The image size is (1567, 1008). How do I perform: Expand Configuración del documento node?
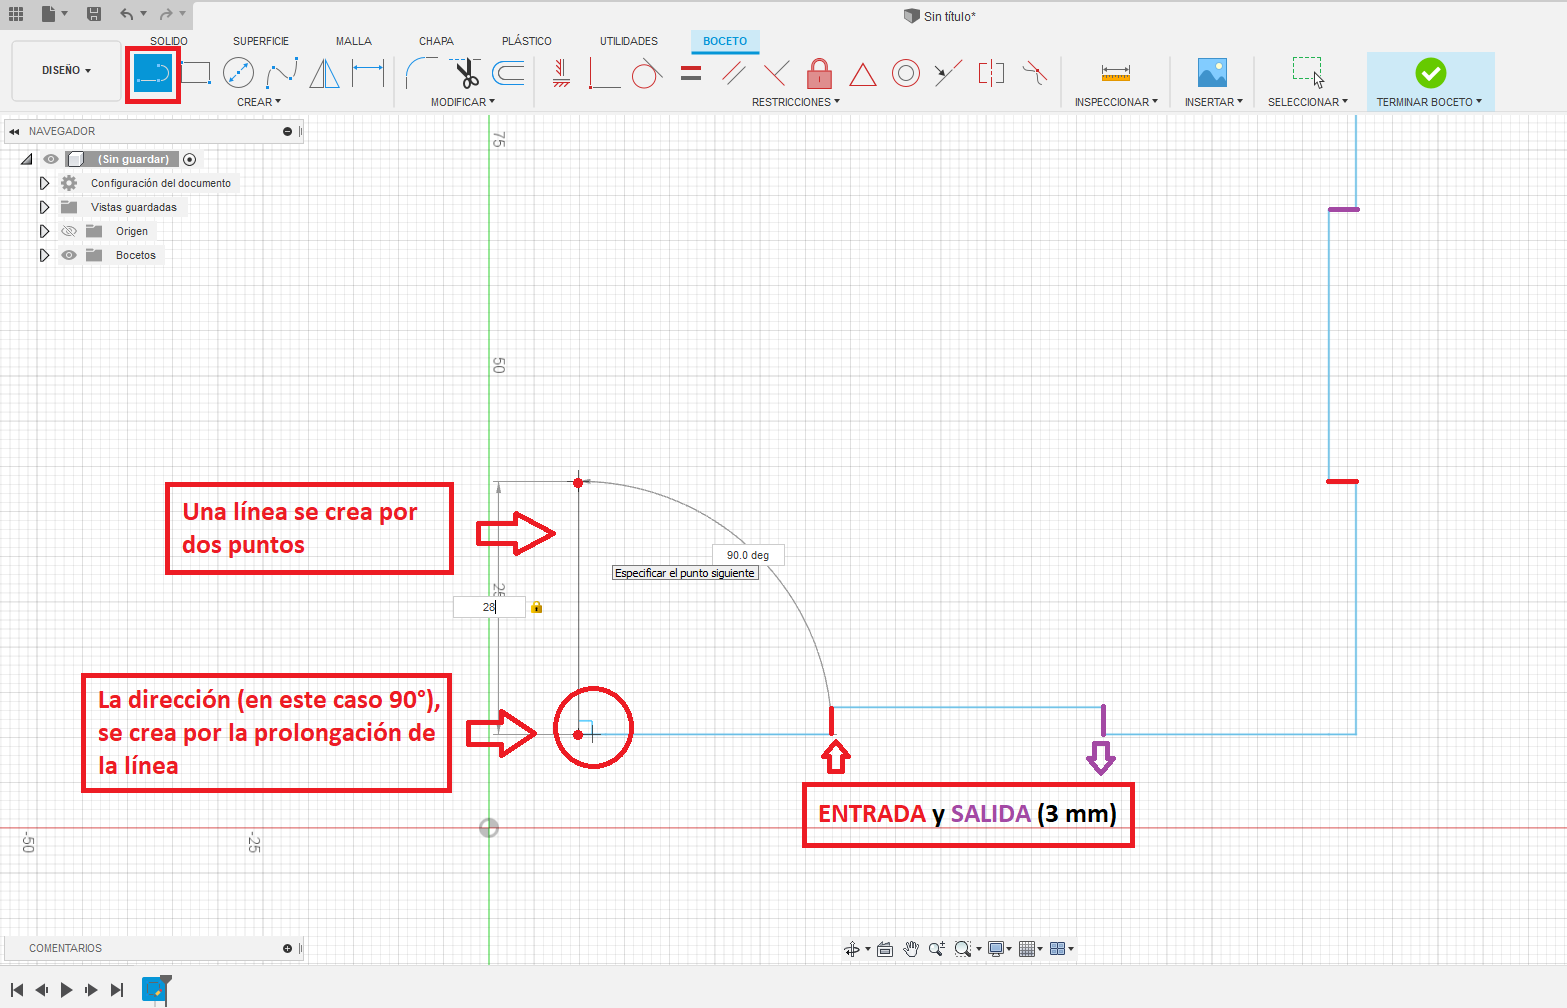(x=44, y=183)
